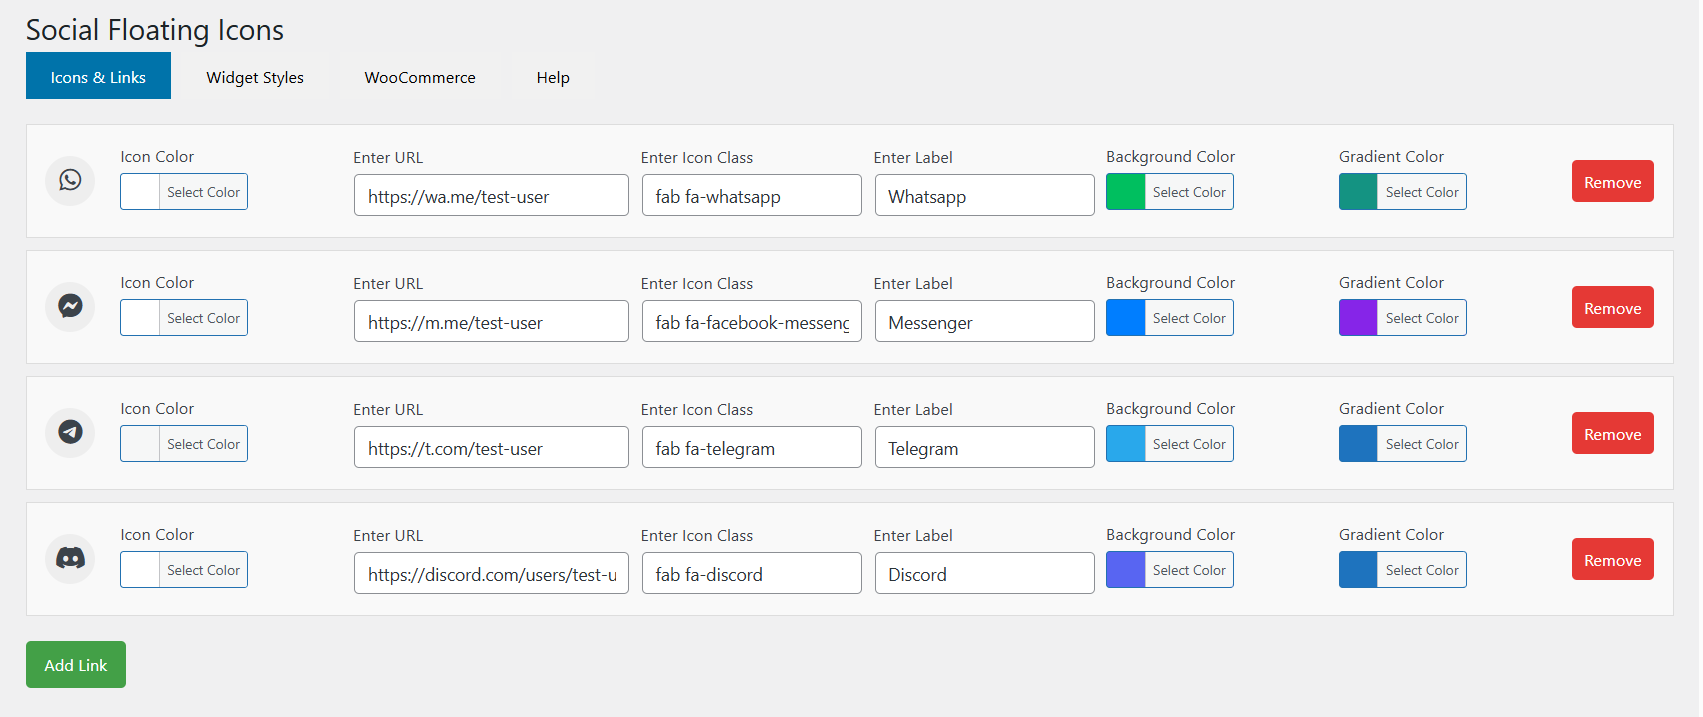Open Whatsapp teal Gradient Color swatch
This screenshot has width=1703, height=717.
click(x=1359, y=192)
